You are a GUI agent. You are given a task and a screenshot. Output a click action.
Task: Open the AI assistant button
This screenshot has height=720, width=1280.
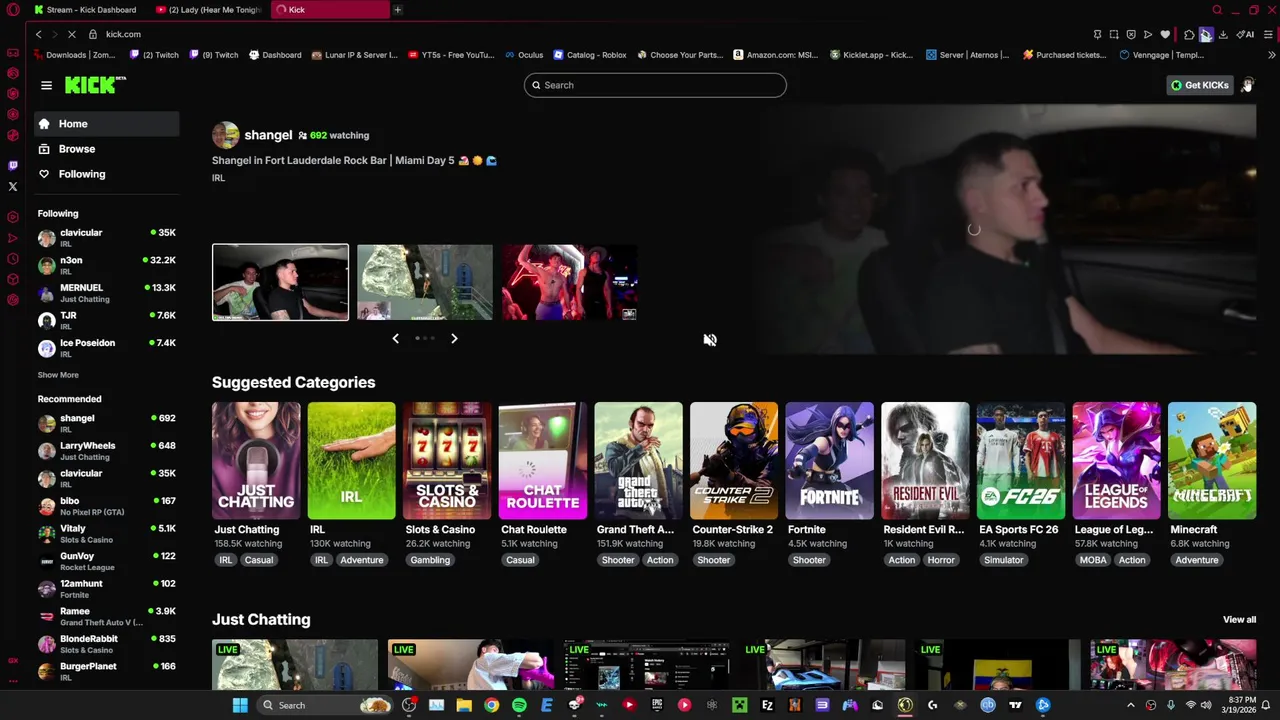(1245, 34)
